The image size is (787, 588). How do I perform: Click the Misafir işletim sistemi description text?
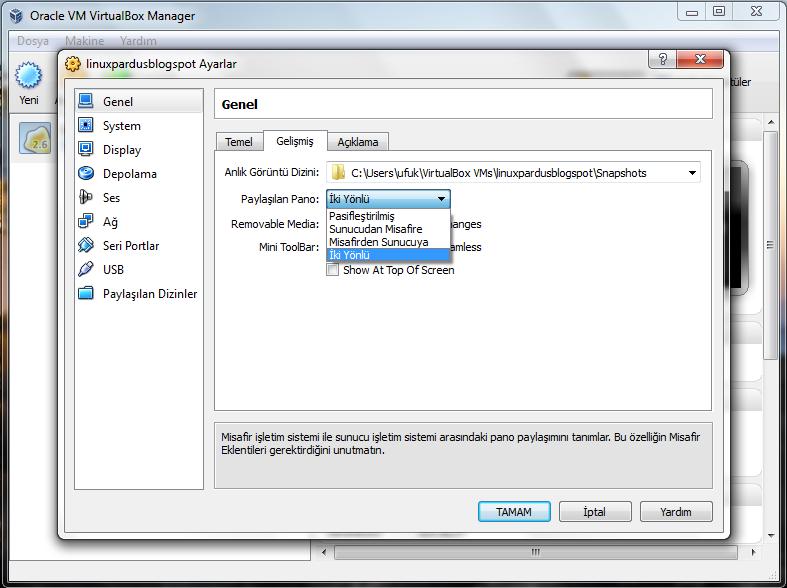(x=460, y=444)
